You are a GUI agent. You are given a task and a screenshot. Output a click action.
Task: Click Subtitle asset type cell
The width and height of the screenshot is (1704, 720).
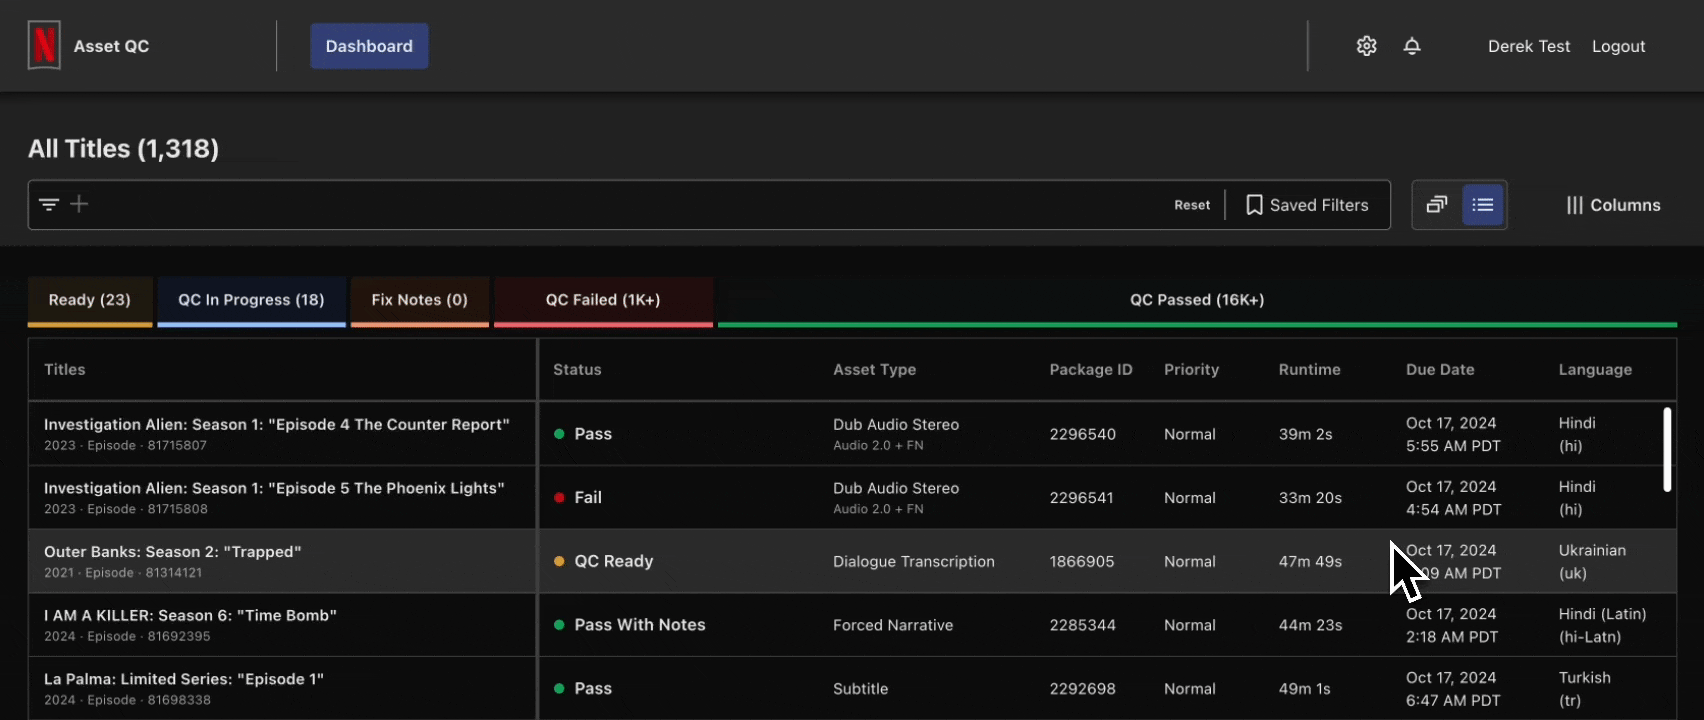(860, 689)
